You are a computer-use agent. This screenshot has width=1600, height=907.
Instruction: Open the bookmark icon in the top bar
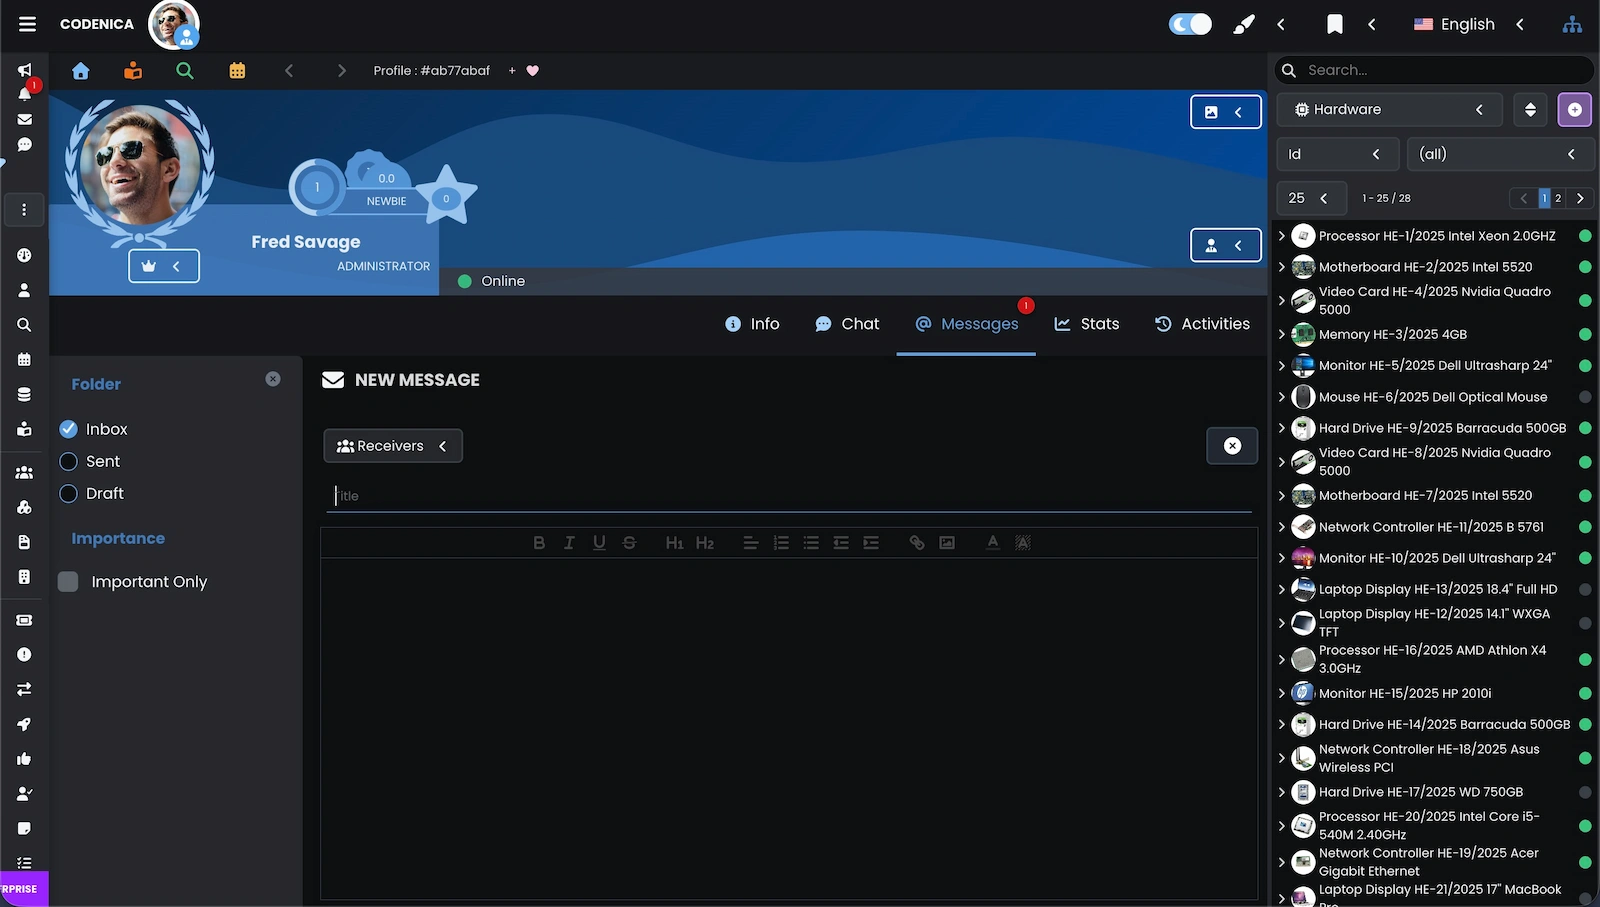[1334, 23]
